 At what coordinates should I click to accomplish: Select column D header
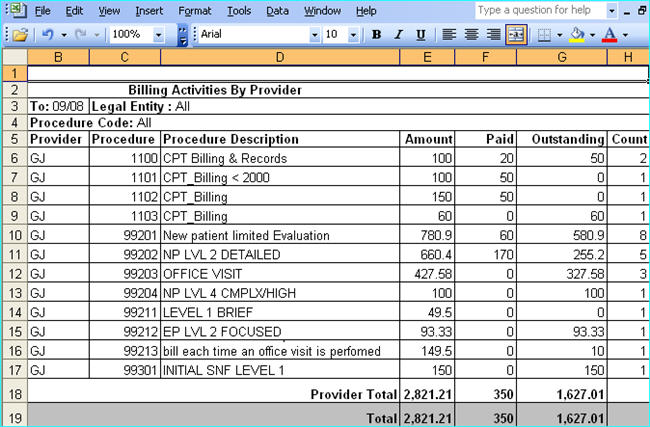click(280, 57)
